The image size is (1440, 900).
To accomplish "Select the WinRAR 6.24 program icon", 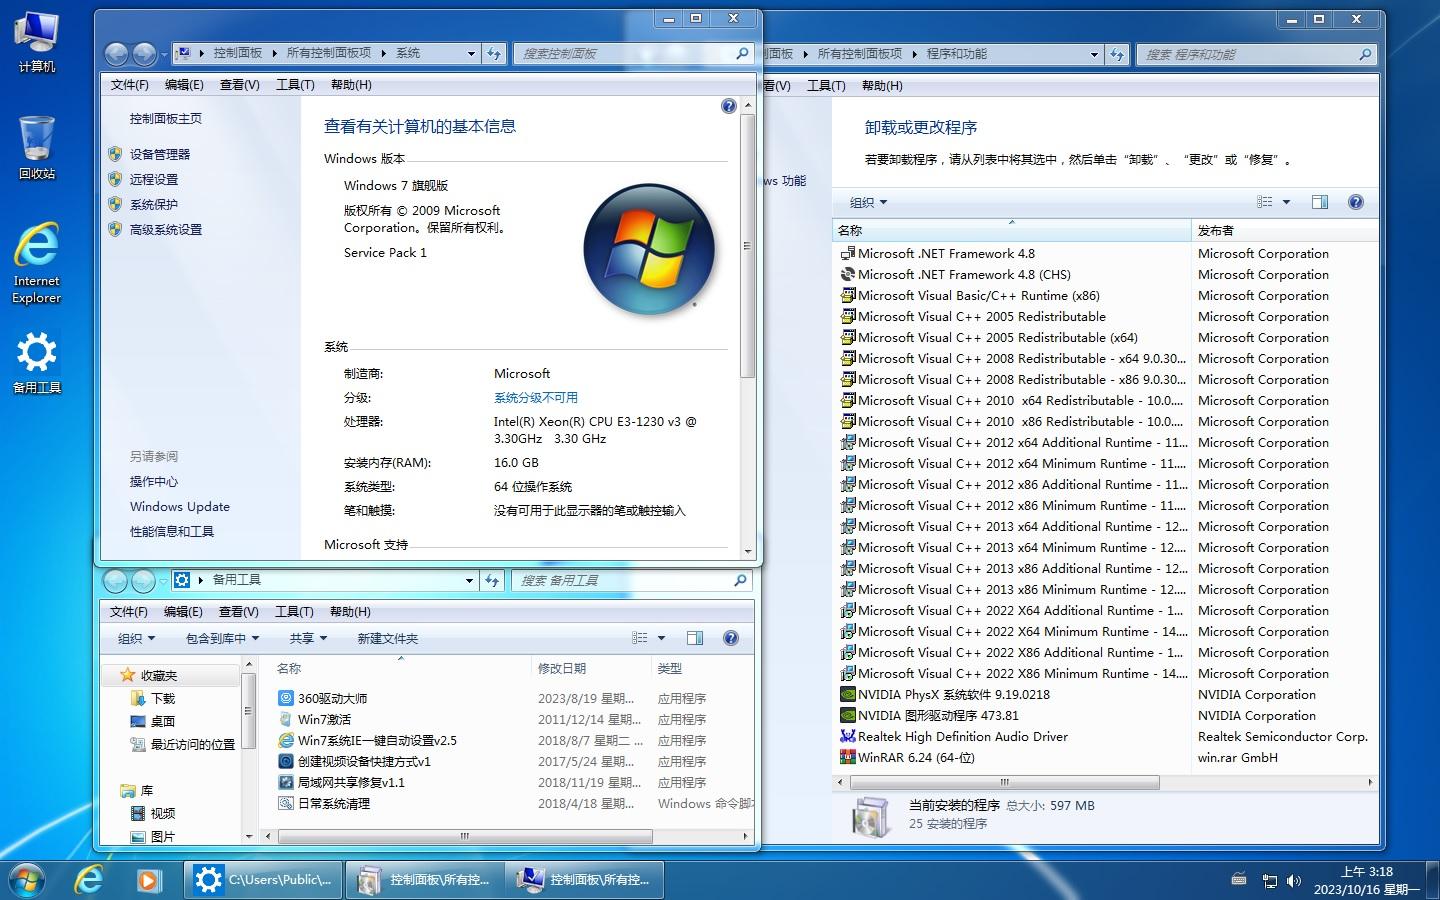I will point(848,757).
